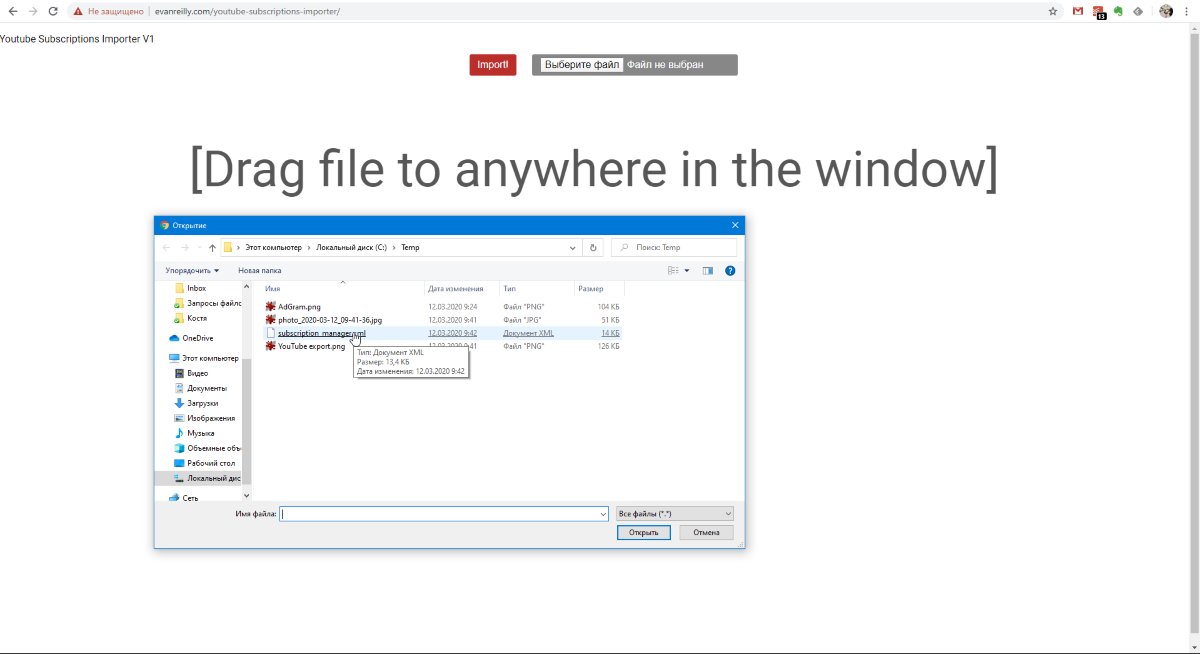Change view mode with the view icon
This screenshot has height=654, width=1200.
[674, 270]
